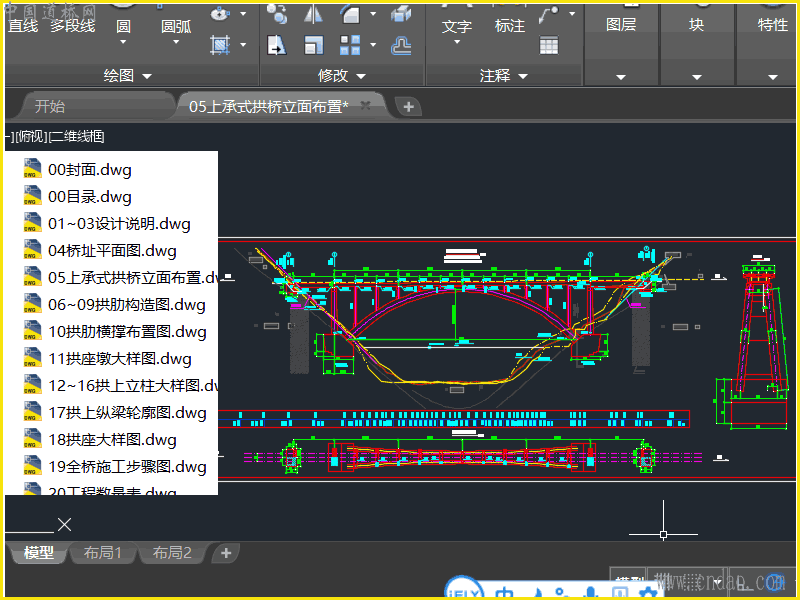Viewport: 800px width, 600px height.
Task: Select the Copy tool in the Modify panel
Action: coord(277,14)
